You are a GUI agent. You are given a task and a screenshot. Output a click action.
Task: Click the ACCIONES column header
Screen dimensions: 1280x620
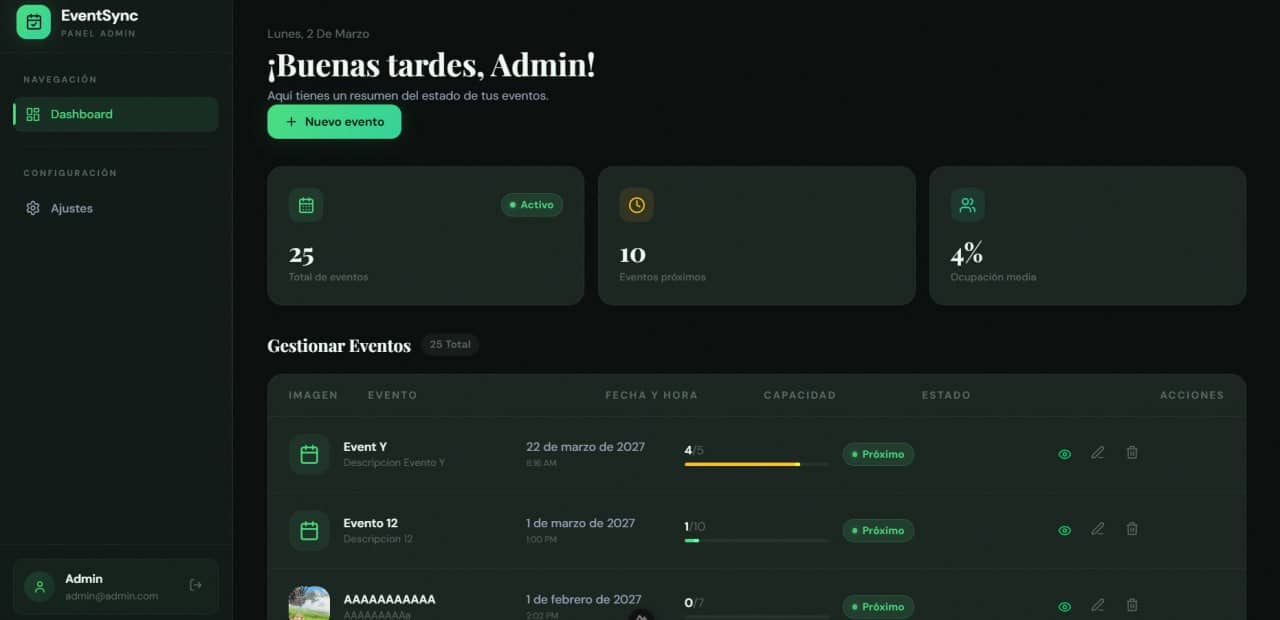tap(1192, 395)
